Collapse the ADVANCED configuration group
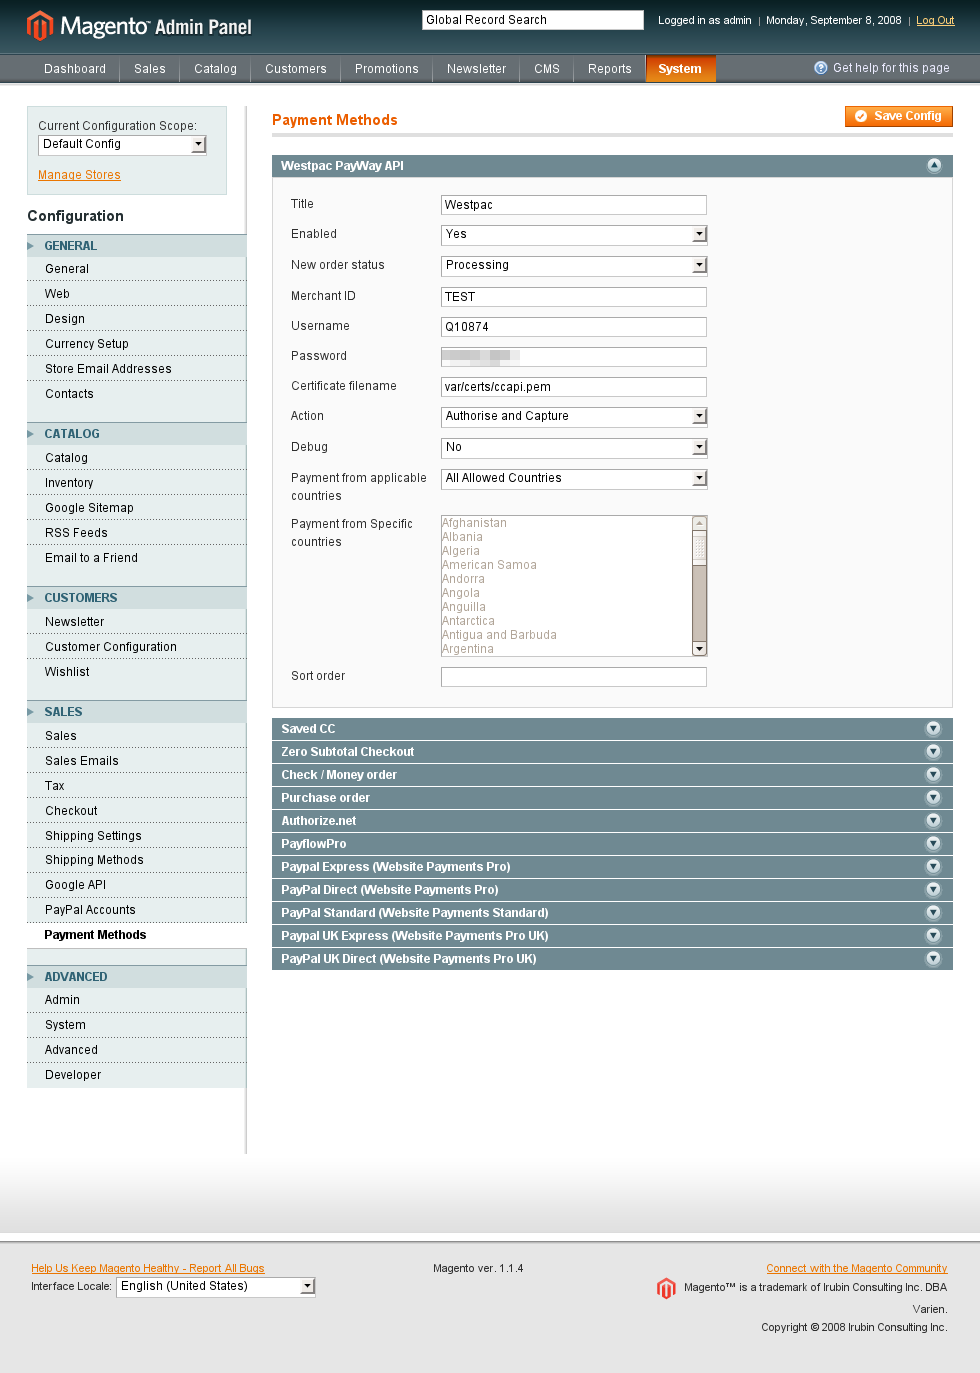Image resolution: width=980 pixels, height=1373 pixels. click(x=136, y=977)
